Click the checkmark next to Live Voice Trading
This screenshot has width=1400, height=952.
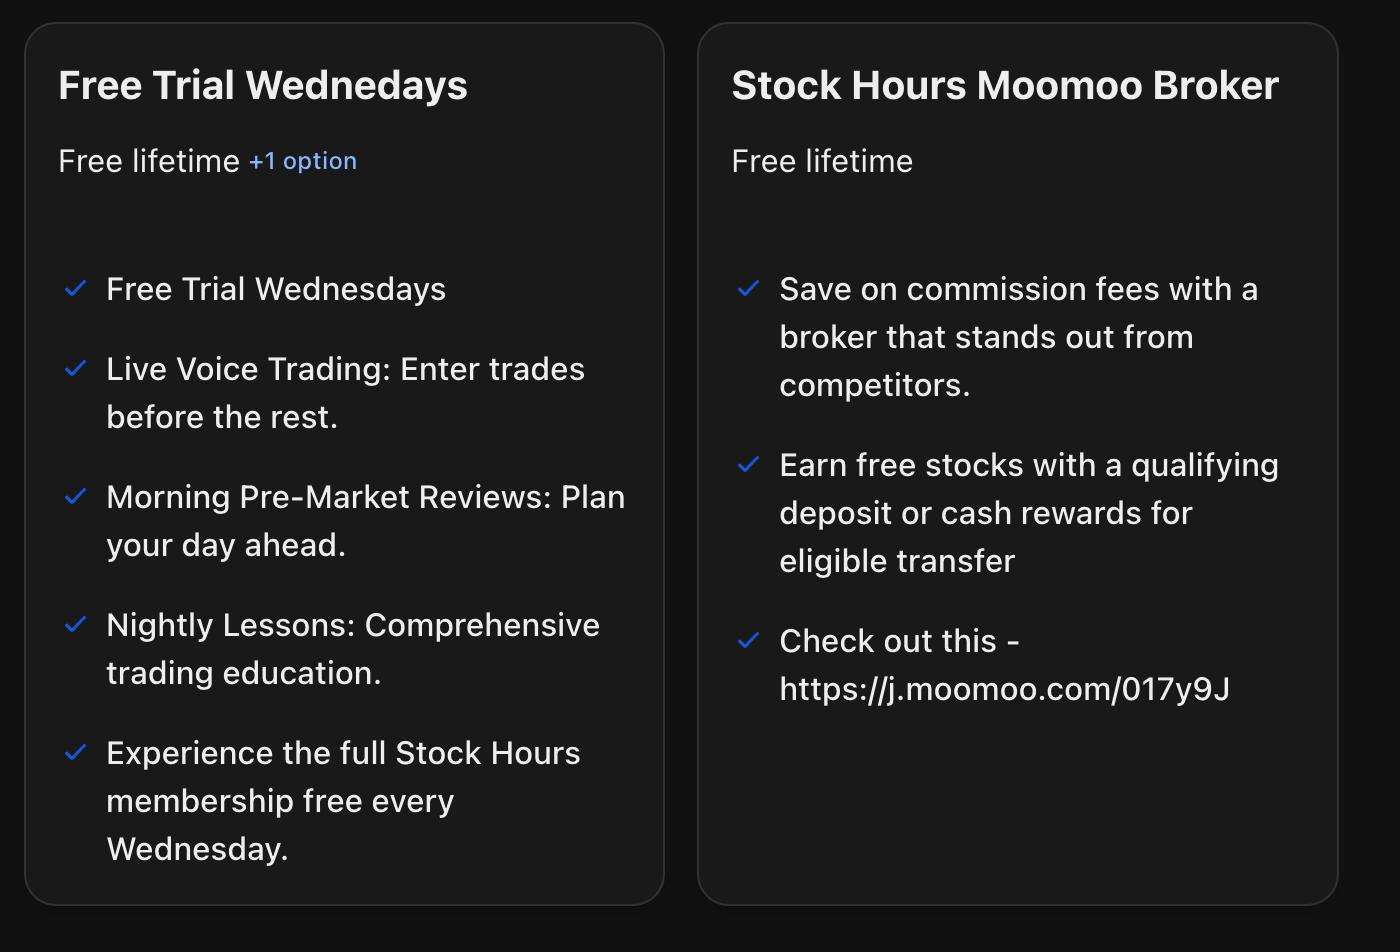(75, 369)
